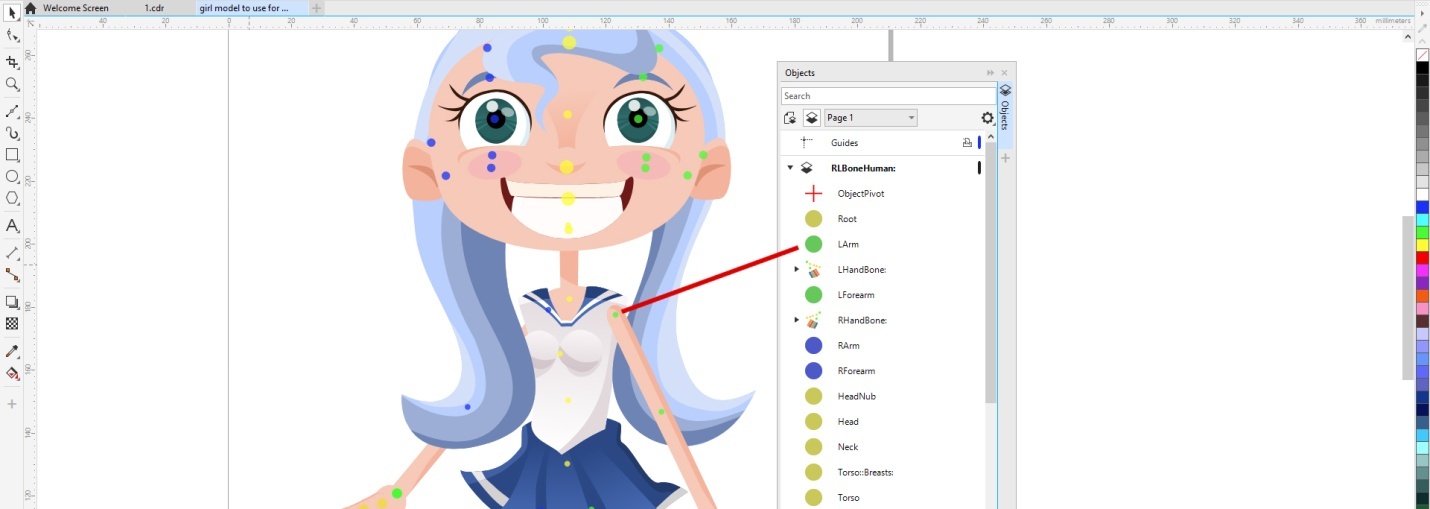Toggle print state of Guides layer
1430x509 pixels.
tap(967, 143)
